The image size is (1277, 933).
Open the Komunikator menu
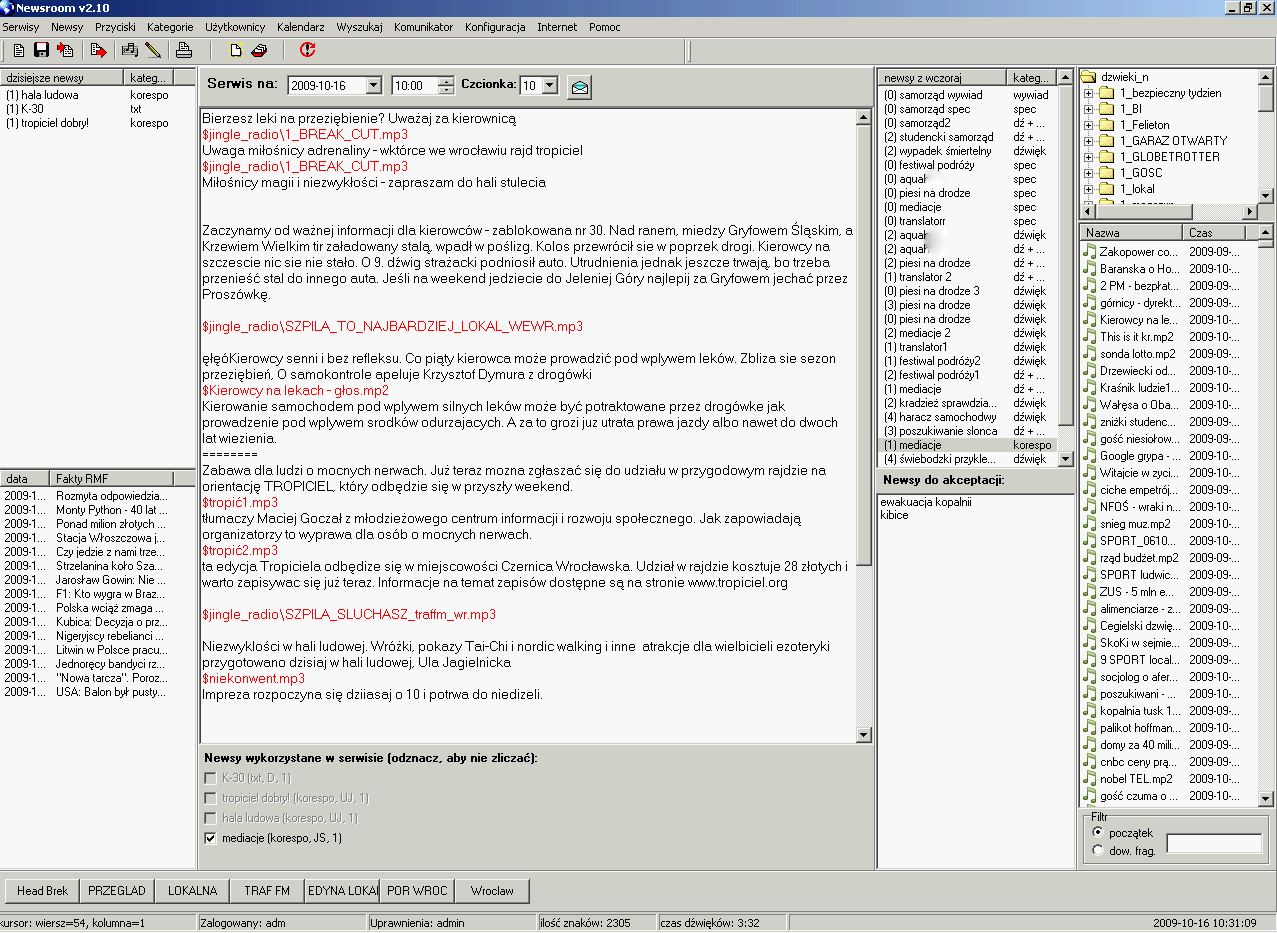click(423, 27)
